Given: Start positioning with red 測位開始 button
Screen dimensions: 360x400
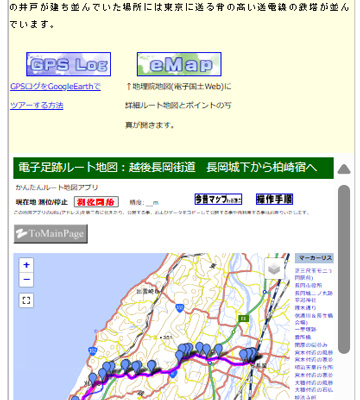Looking at the screenshot, I should point(96,202).
